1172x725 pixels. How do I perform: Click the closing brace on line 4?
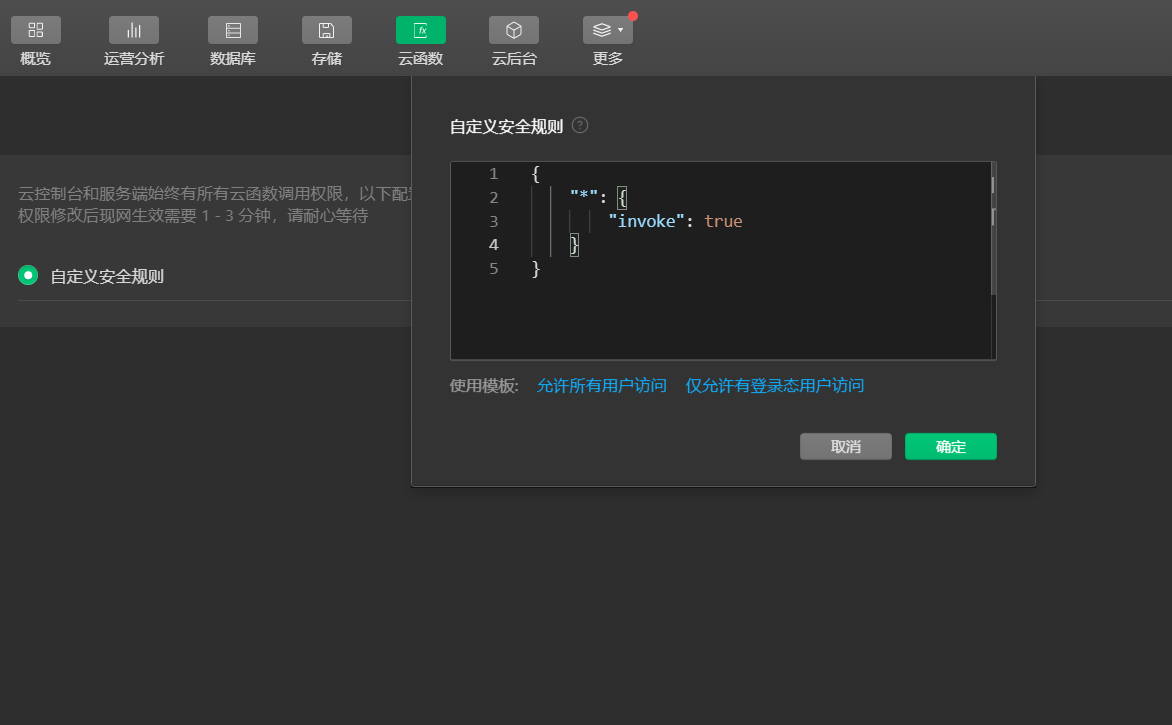(574, 245)
